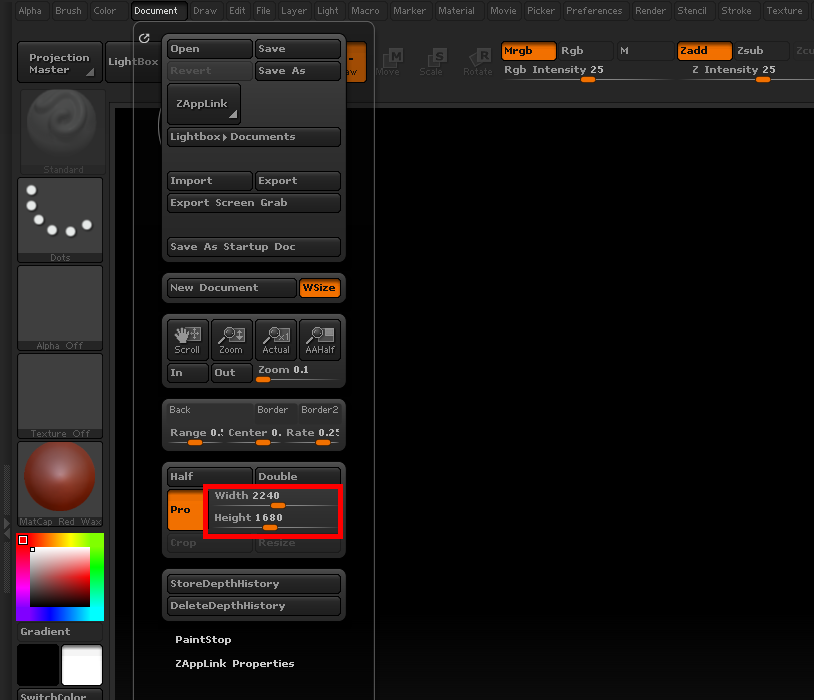The width and height of the screenshot is (814, 700).
Task: Click Save As Startup Doc
Action: 254,247
